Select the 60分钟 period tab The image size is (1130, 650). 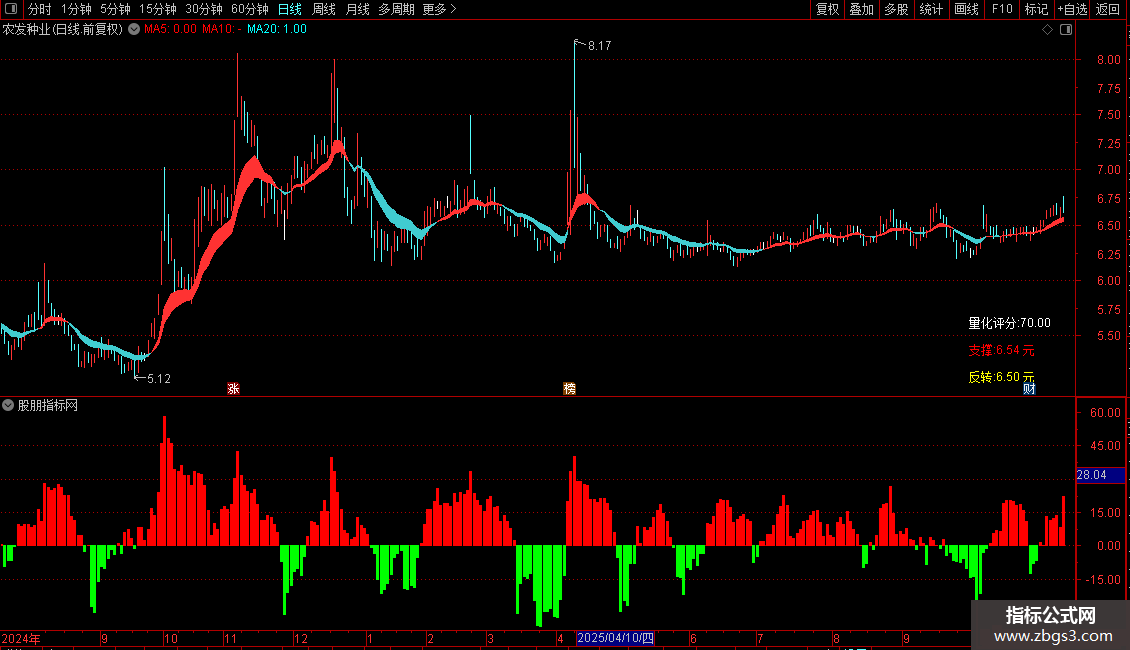point(250,9)
